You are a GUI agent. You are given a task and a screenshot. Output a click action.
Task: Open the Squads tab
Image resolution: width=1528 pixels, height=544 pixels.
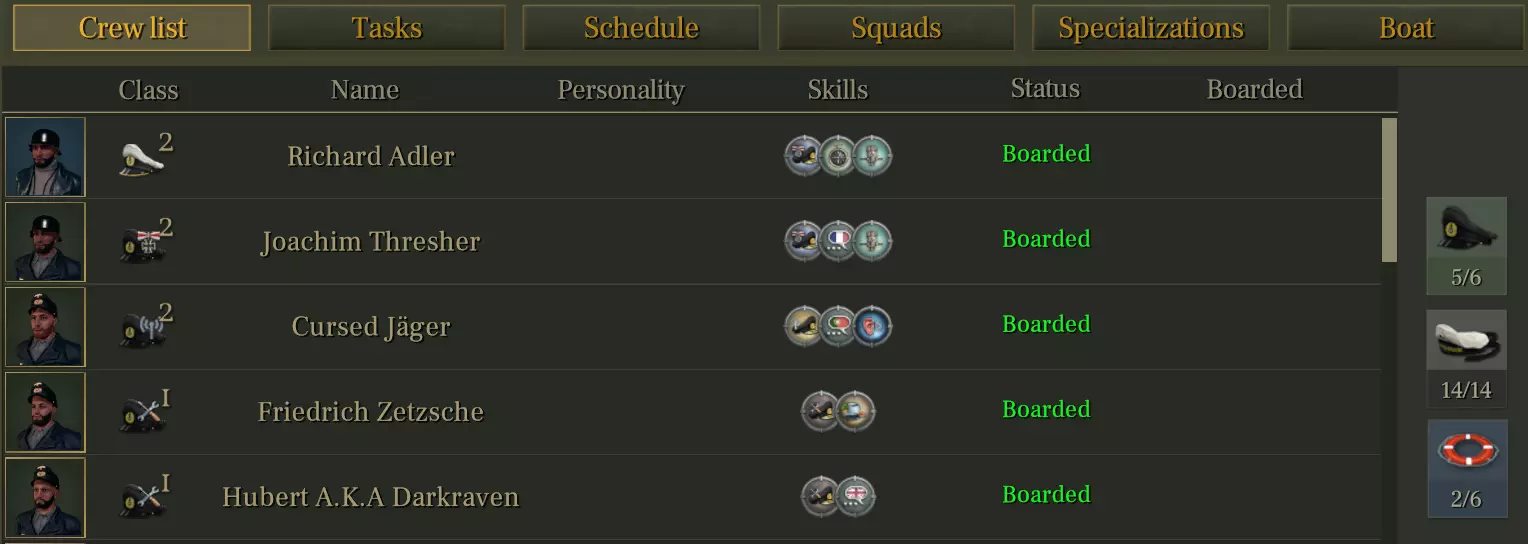coord(896,28)
